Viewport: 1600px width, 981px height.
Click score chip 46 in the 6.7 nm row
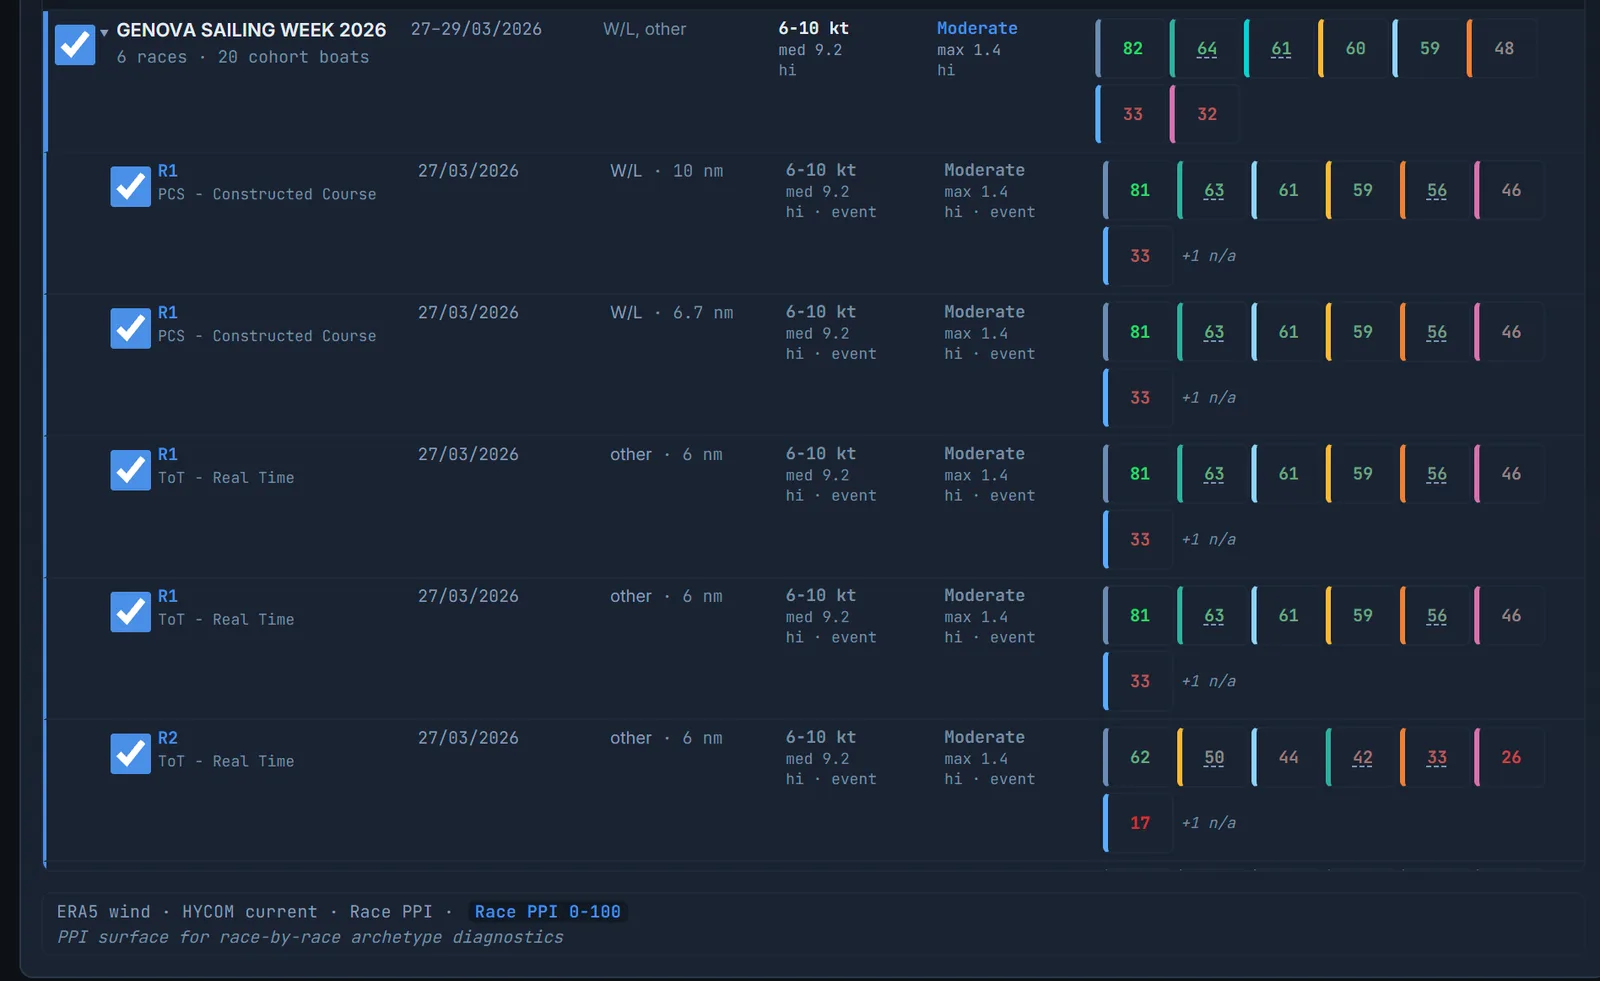[1510, 332]
